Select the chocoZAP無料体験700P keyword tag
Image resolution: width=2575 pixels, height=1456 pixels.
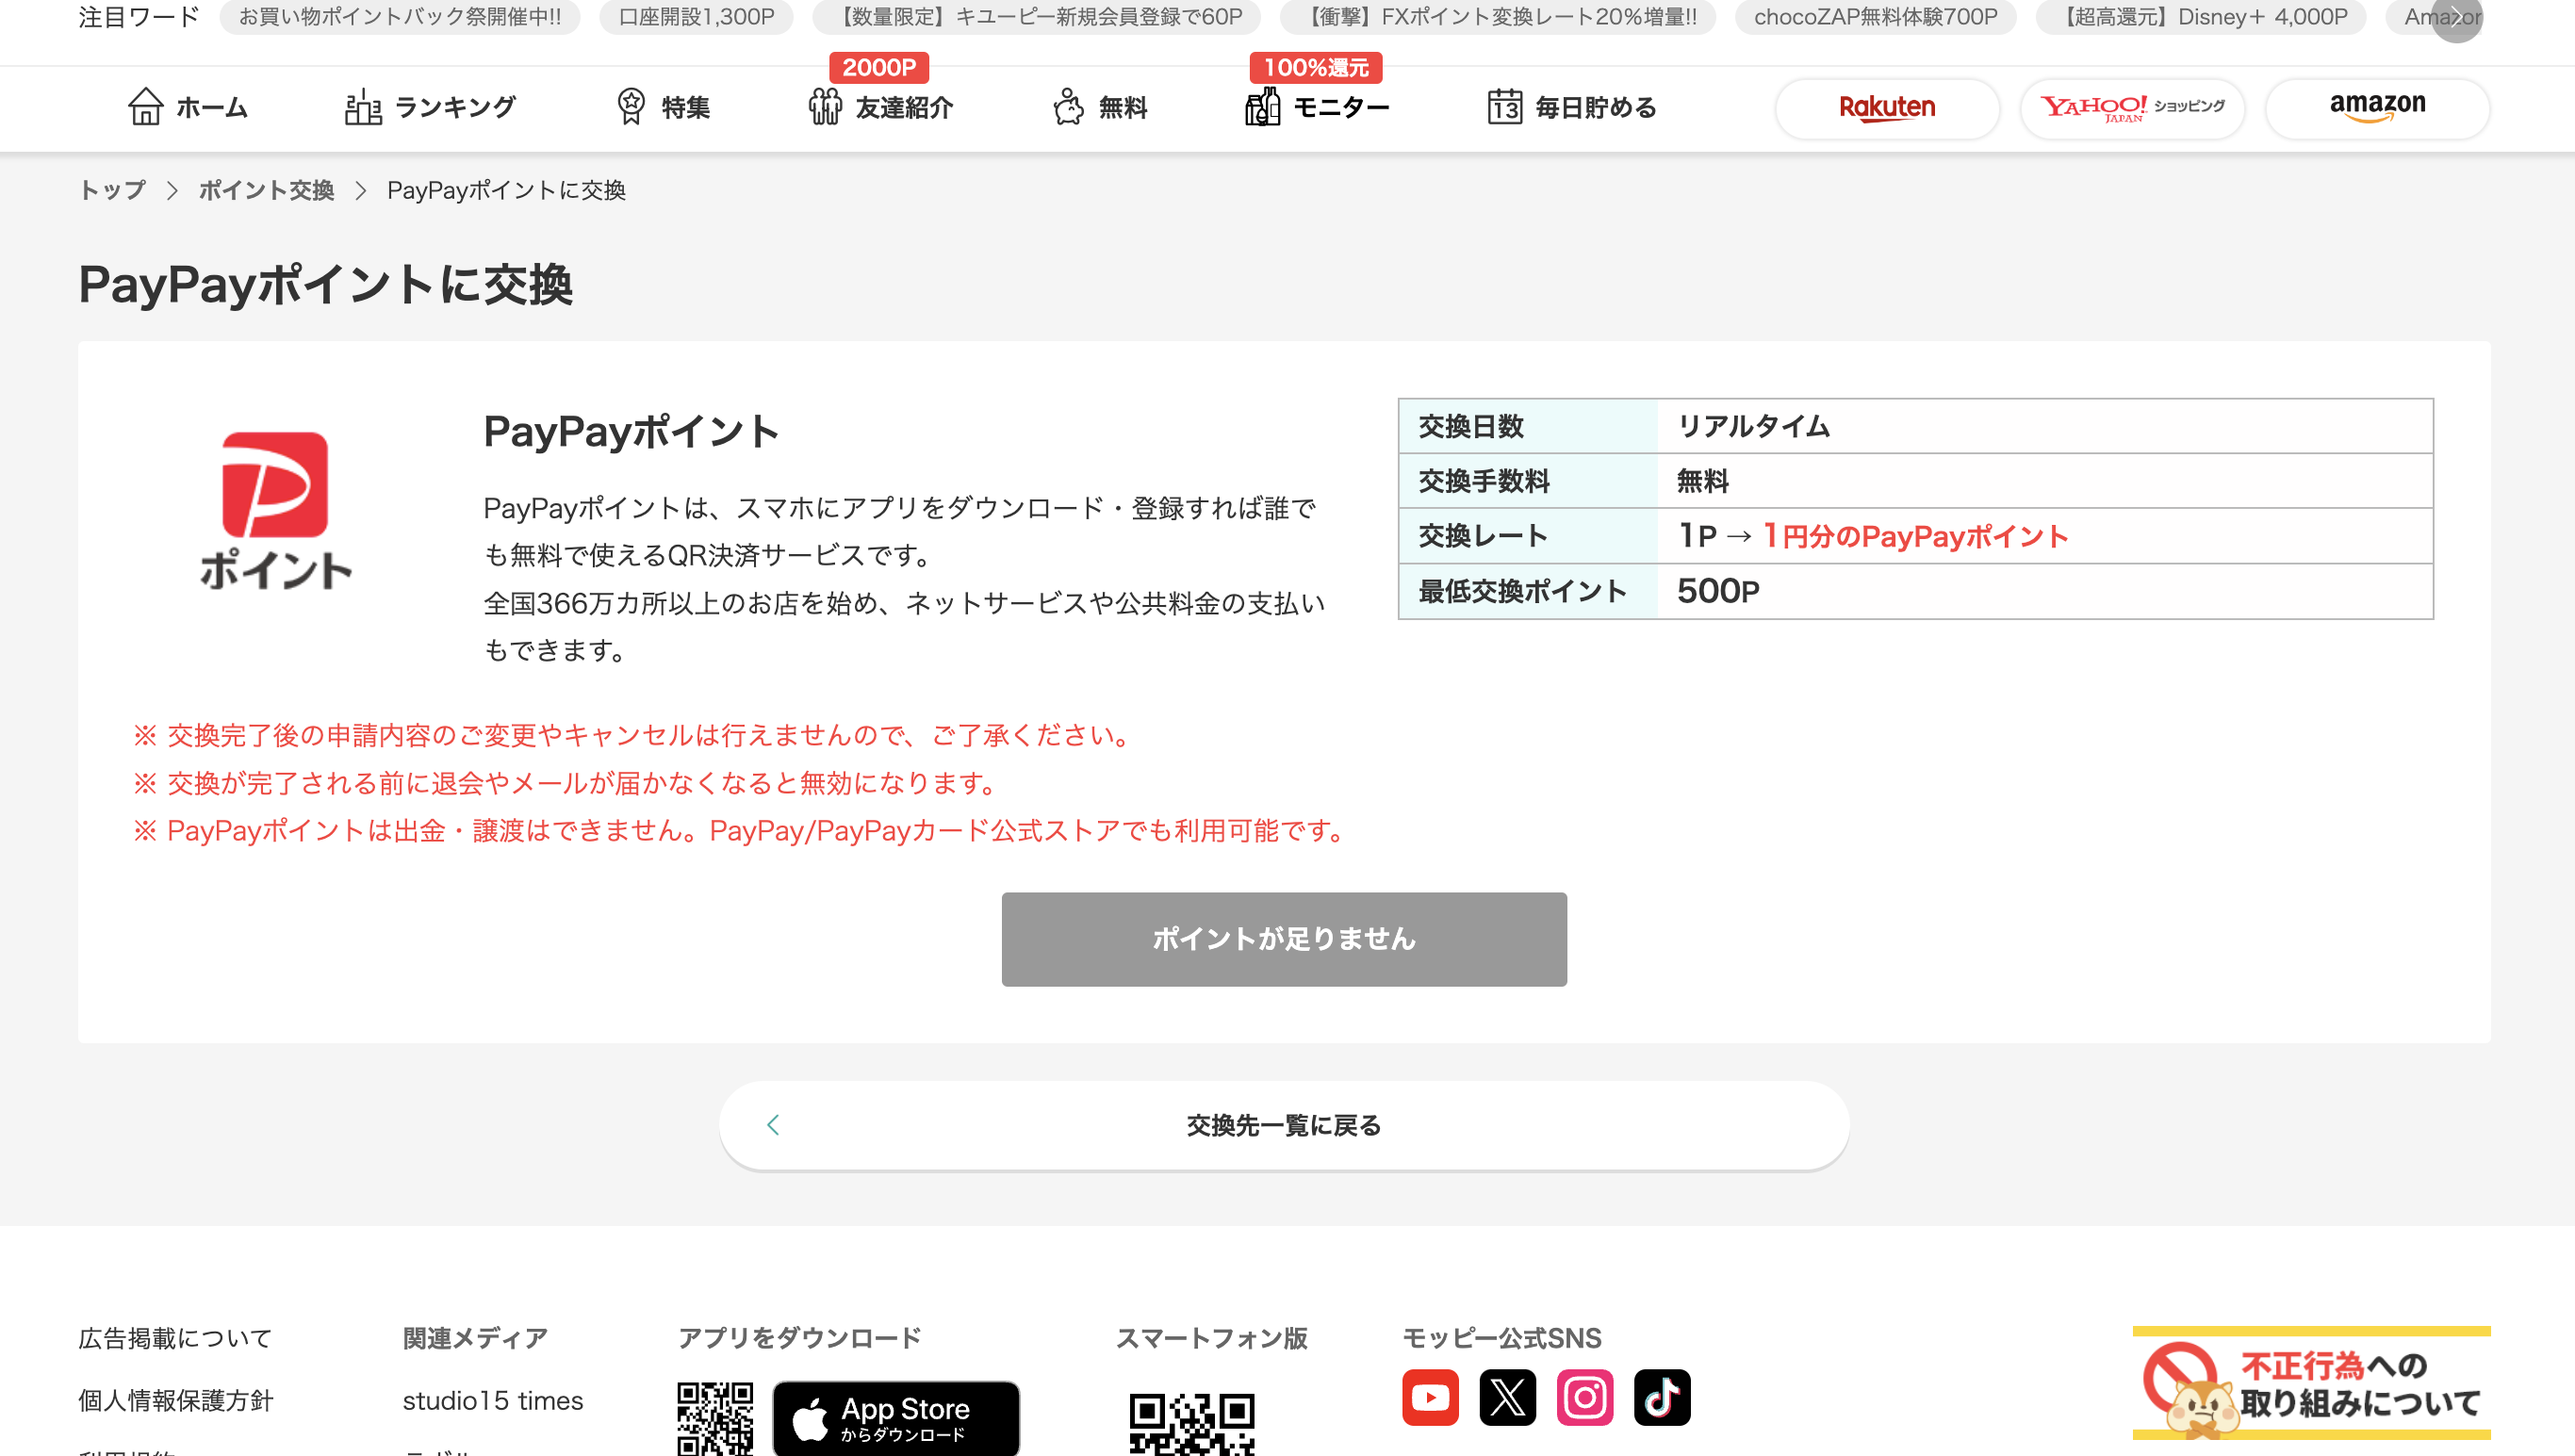tap(1875, 17)
